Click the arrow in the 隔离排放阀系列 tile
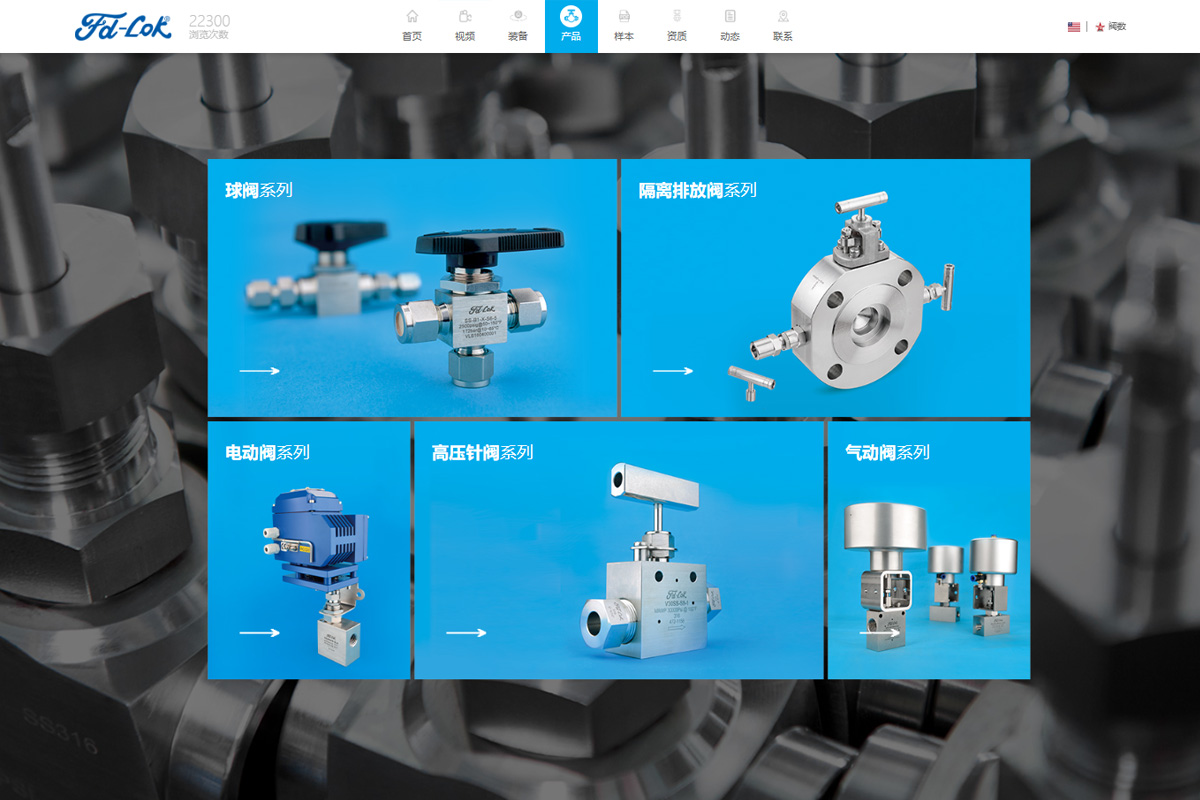 click(673, 371)
